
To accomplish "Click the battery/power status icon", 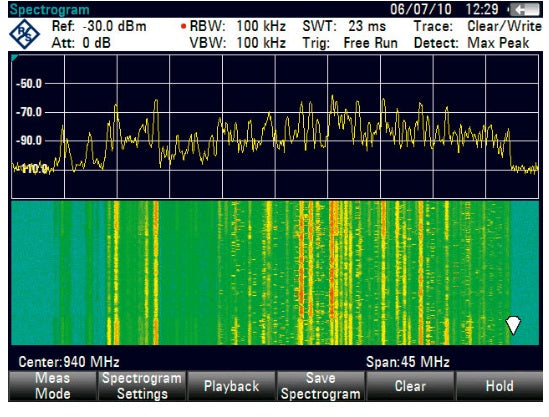I will click(524, 9).
